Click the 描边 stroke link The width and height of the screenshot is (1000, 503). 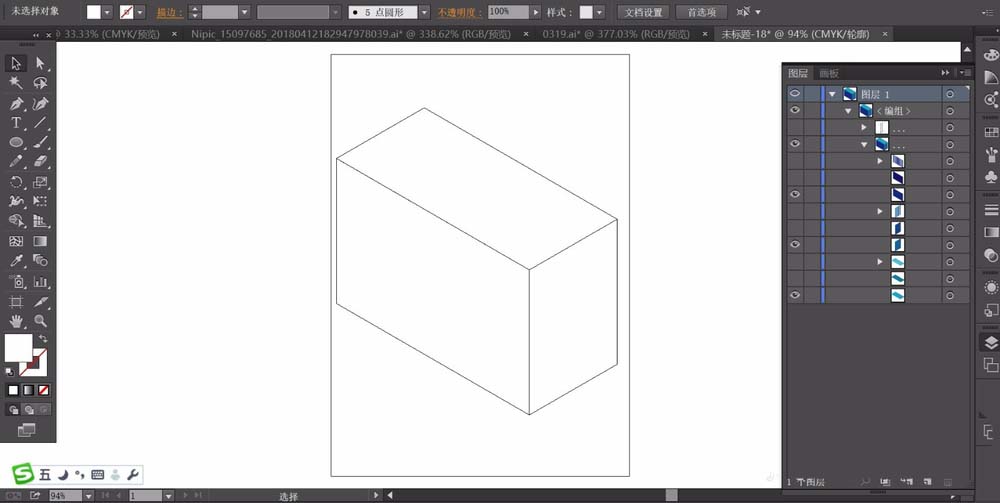pos(169,12)
